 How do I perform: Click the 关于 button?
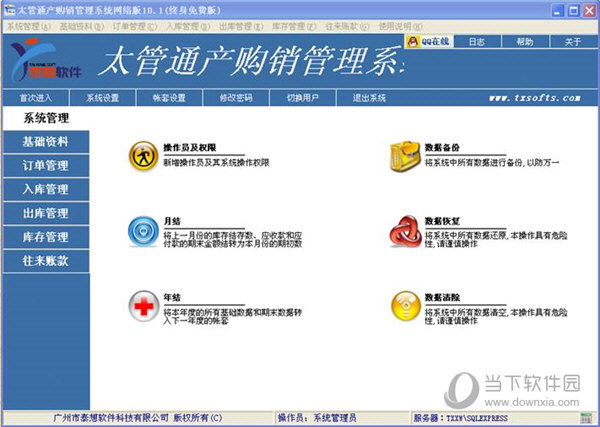coord(573,42)
